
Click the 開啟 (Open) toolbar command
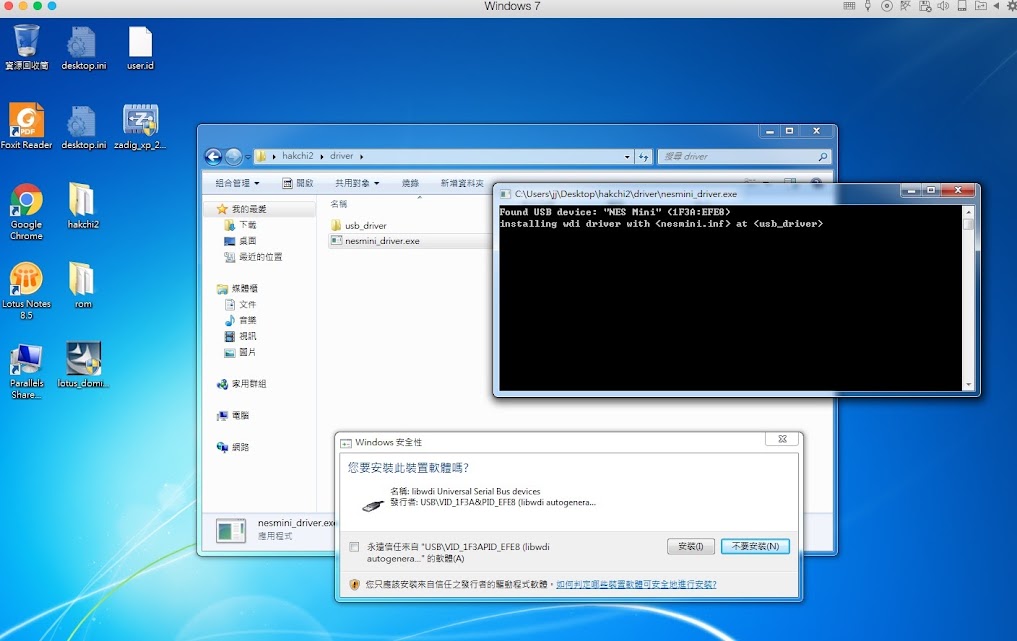(298, 184)
